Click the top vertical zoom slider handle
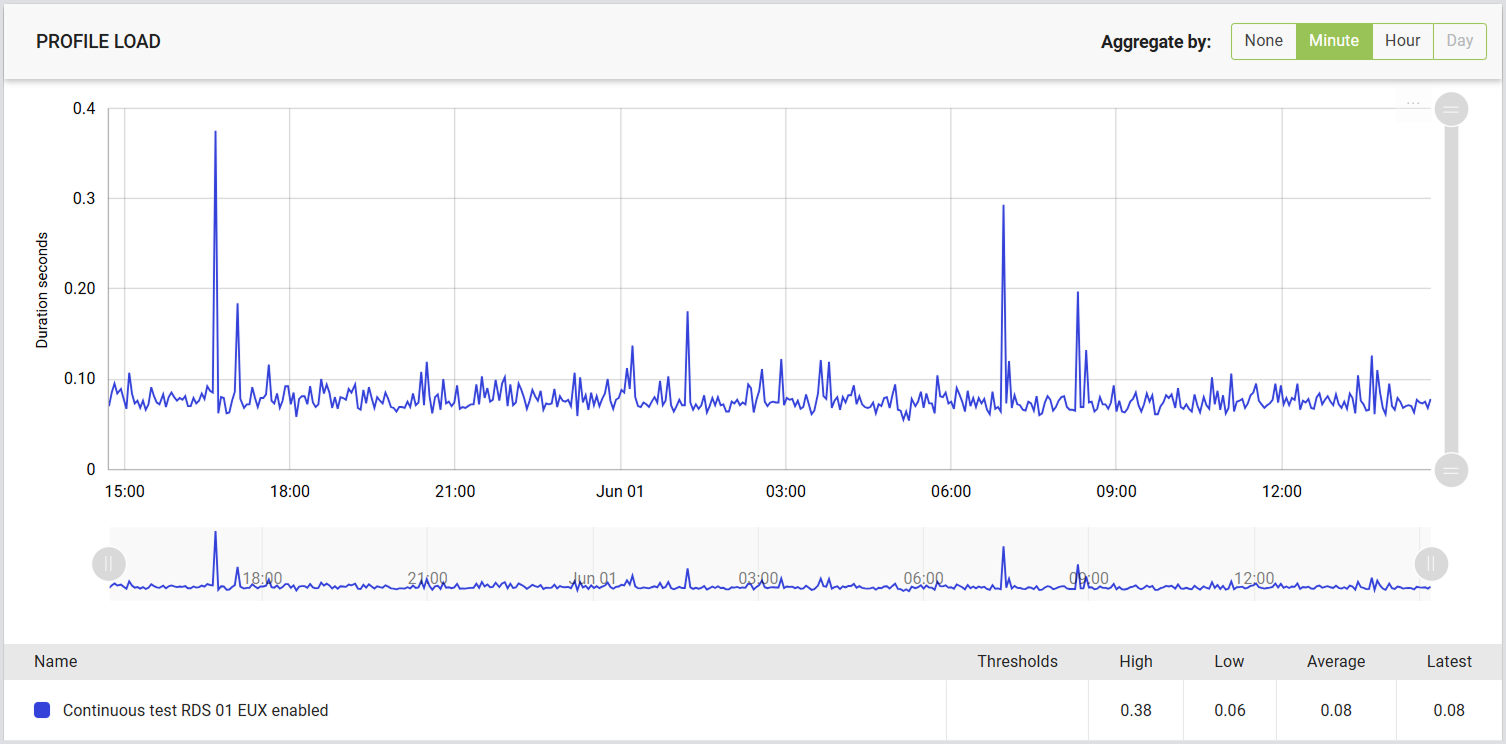The width and height of the screenshot is (1506, 744). coord(1451,108)
